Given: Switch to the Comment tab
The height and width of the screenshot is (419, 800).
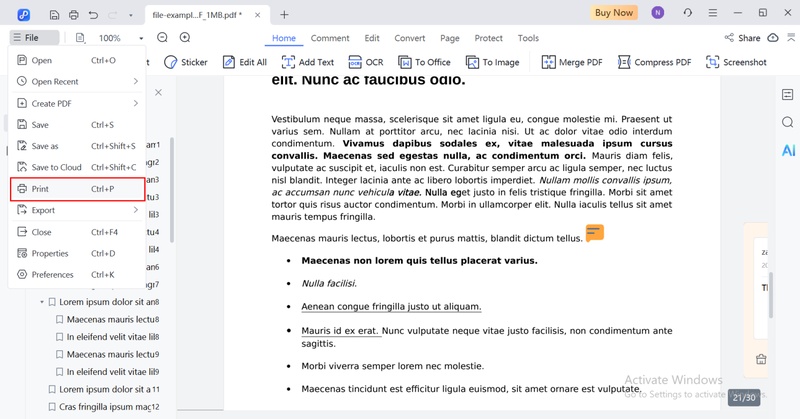Looking at the screenshot, I should (330, 38).
